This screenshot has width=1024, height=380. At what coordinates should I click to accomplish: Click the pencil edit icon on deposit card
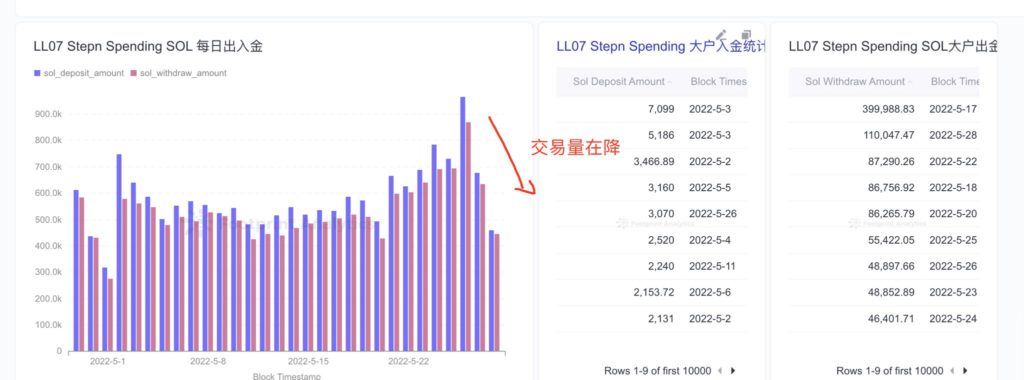click(721, 35)
